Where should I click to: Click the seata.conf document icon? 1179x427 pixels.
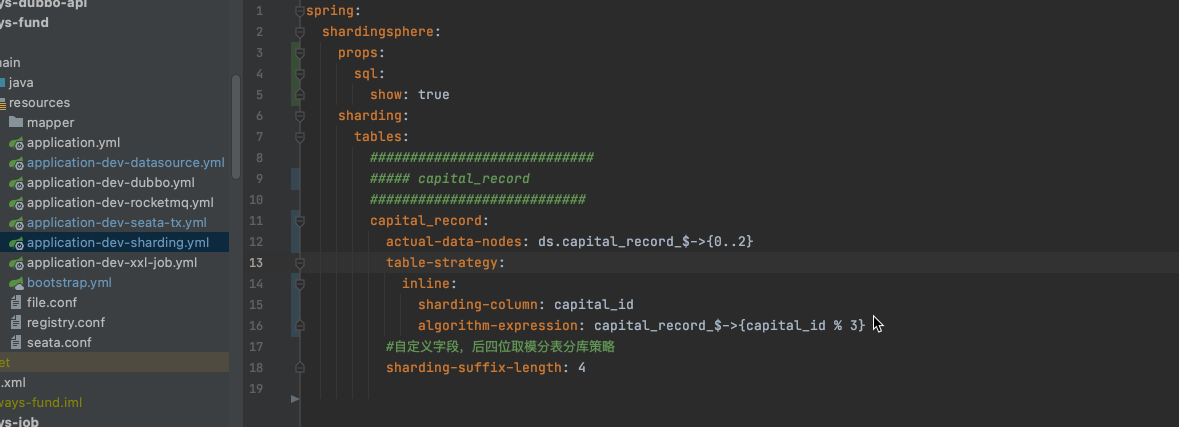pos(16,343)
